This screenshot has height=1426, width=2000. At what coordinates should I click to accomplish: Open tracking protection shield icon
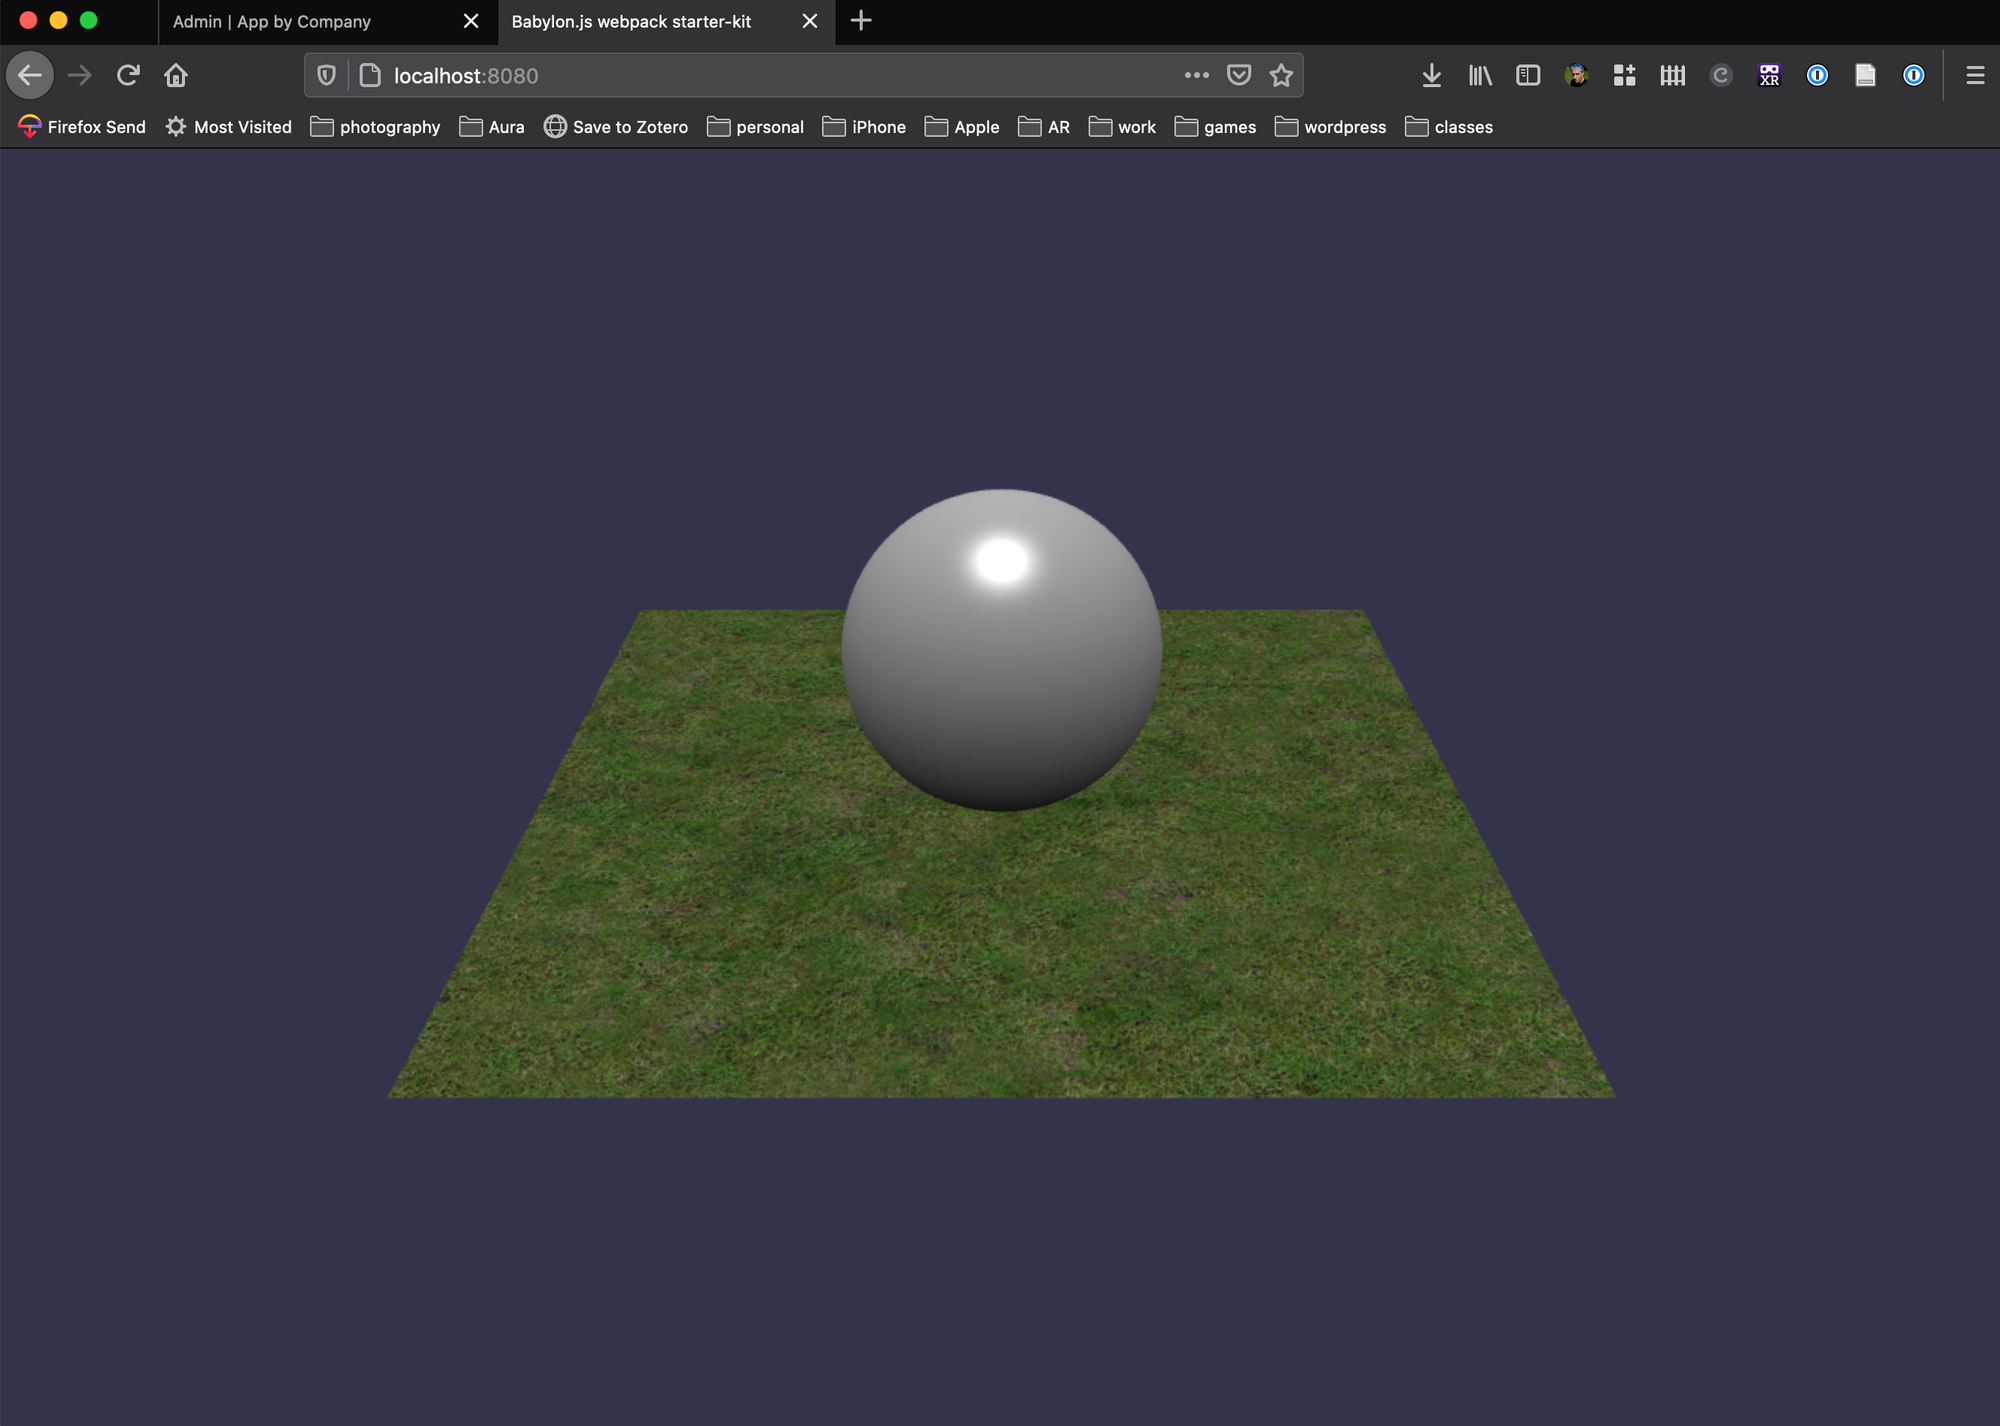pyautogui.click(x=326, y=75)
